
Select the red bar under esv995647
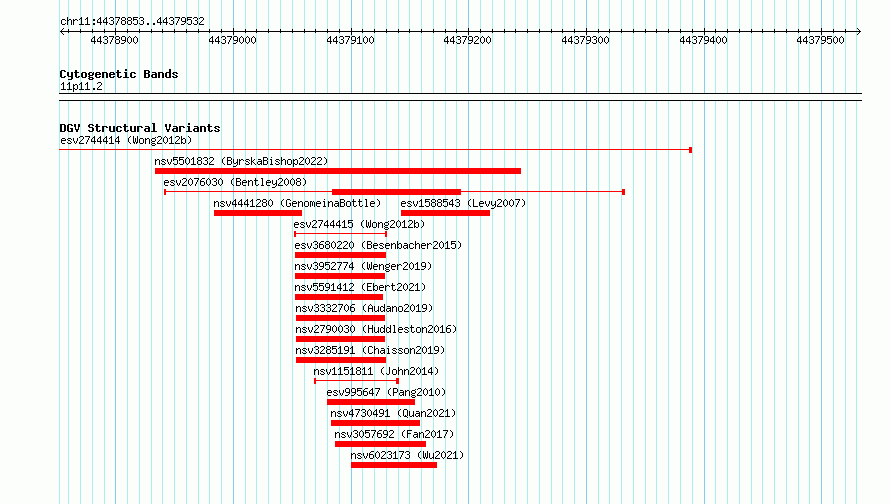tap(371, 402)
